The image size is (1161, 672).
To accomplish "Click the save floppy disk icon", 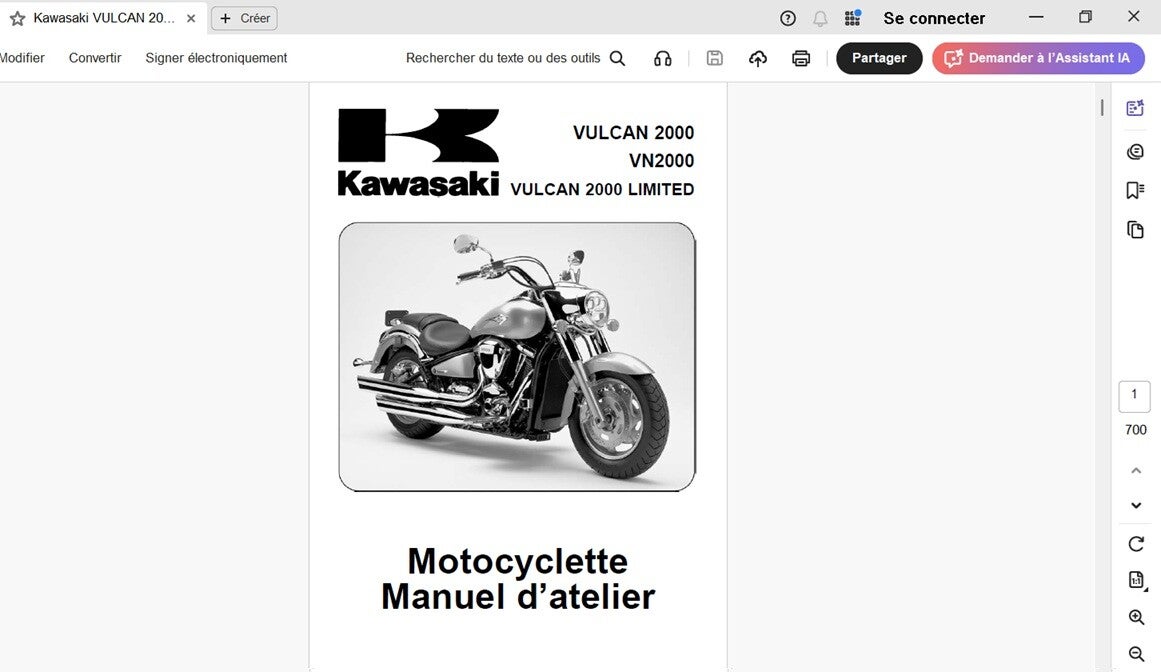I will pos(715,58).
